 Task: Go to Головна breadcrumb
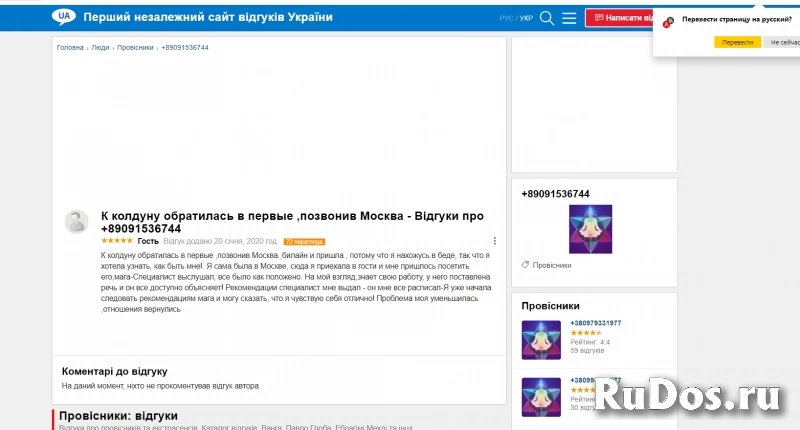point(70,47)
